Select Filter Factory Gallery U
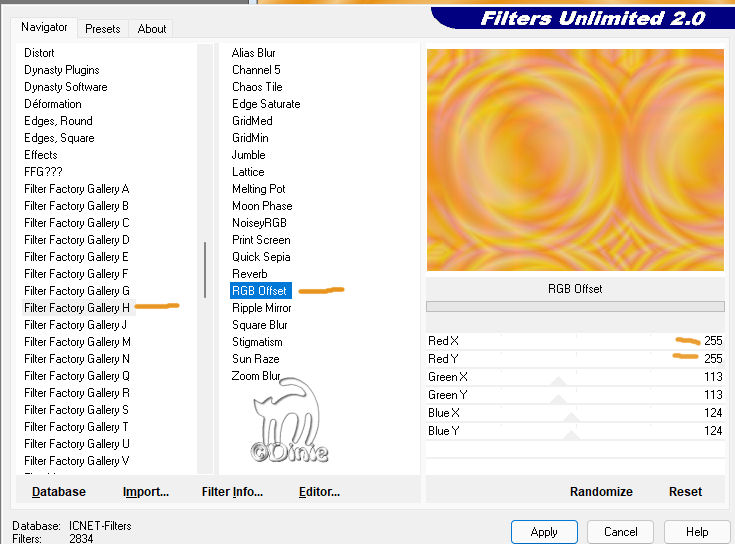This screenshot has height=544, width=735. pyautogui.click(x=76, y=444)
